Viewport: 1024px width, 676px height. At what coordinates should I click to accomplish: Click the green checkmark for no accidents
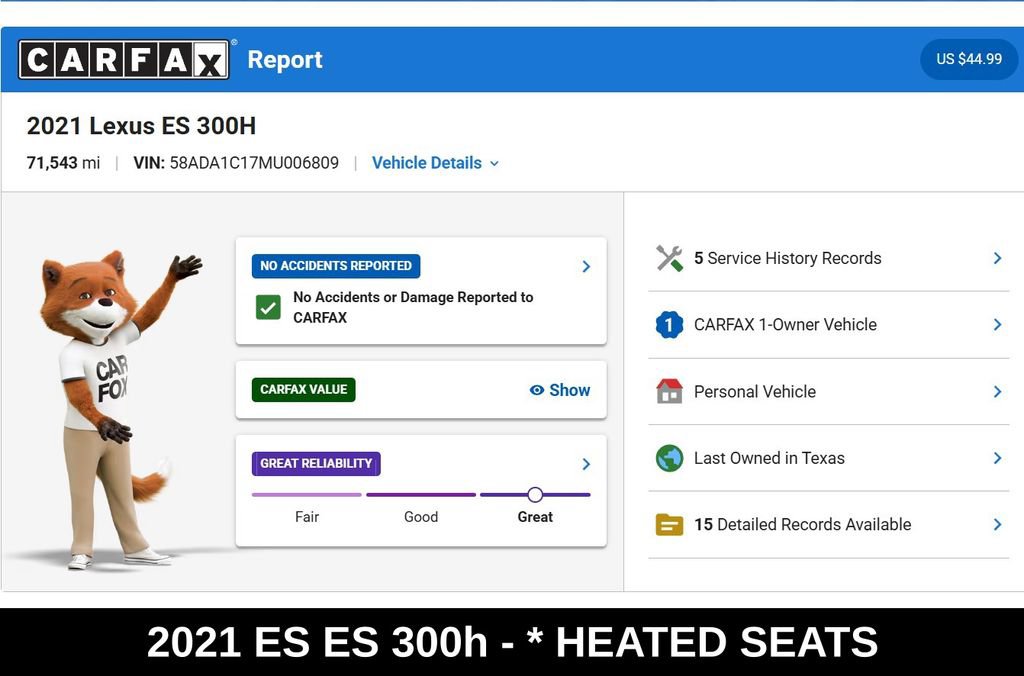[x=268, y=307]
